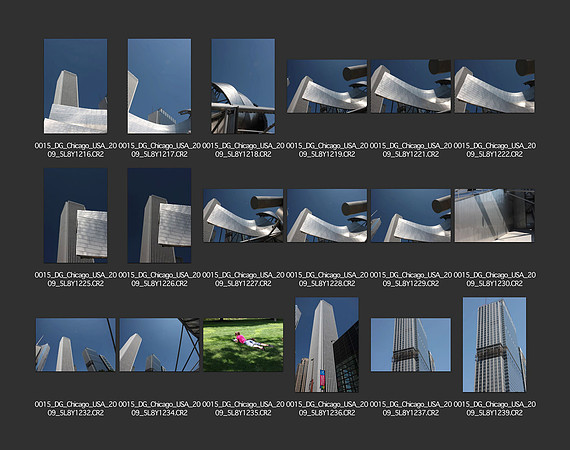Screen dimensions: 570x450
Task: Select thumbnail of image 5L8Y1229.CR2
Action: pyautogui.click(x=411, y=216)
